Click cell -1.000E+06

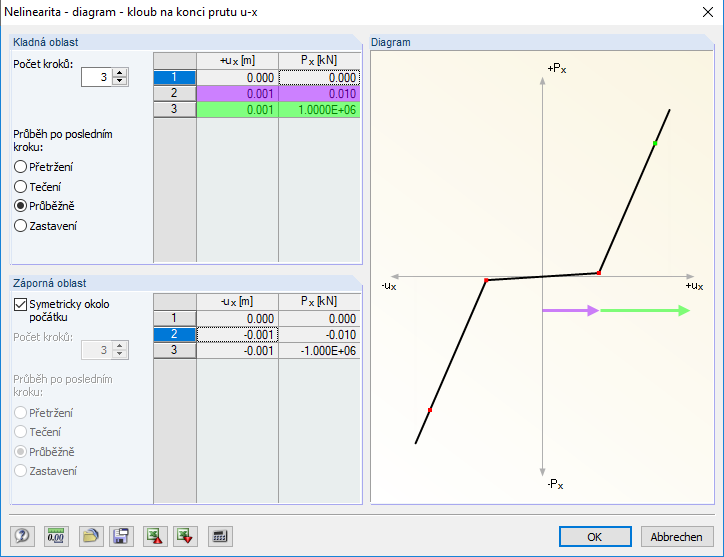click(319, 351)
